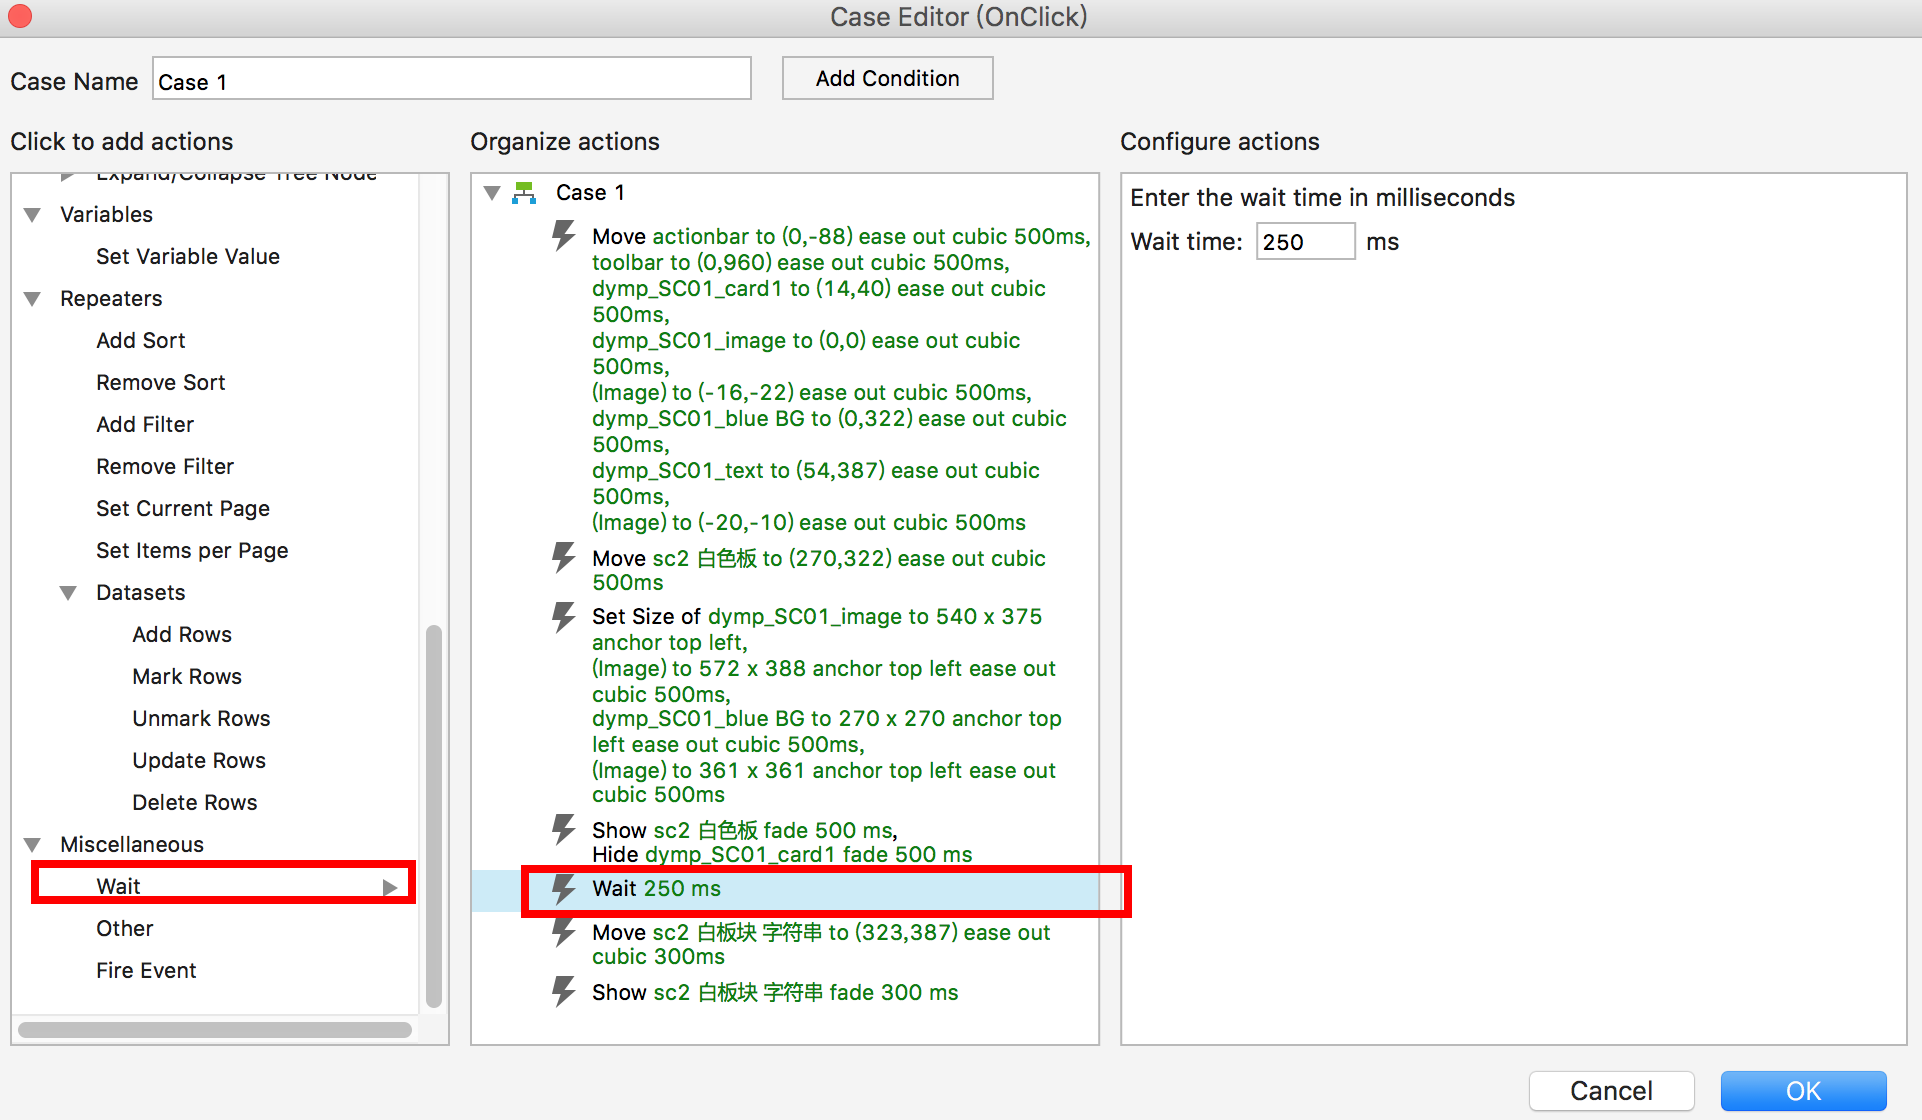Click lightning icon next to Show/Hide fade 500 action
The height and width of the screenshot is (1120, 1922).
[564, 830]
